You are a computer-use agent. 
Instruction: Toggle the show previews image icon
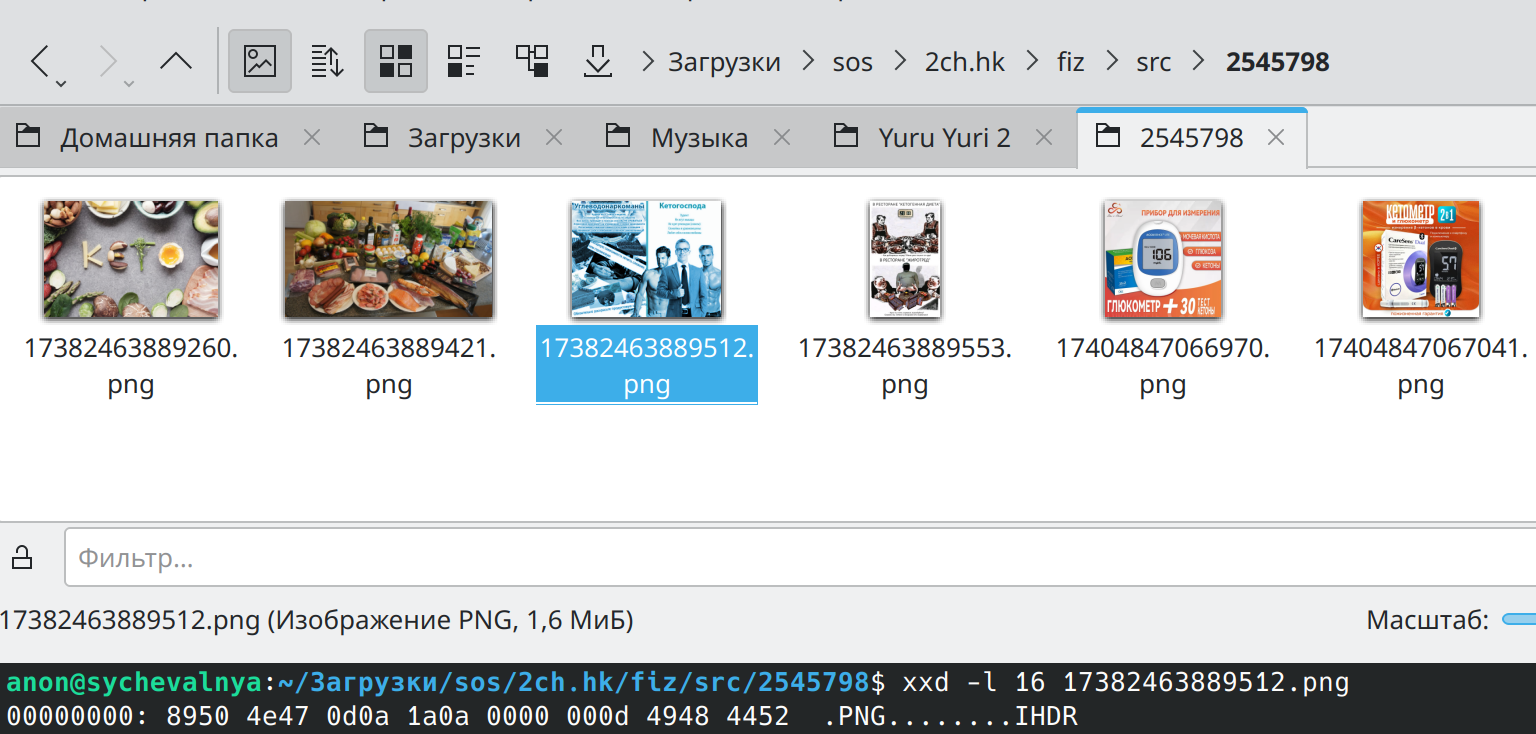260,61
